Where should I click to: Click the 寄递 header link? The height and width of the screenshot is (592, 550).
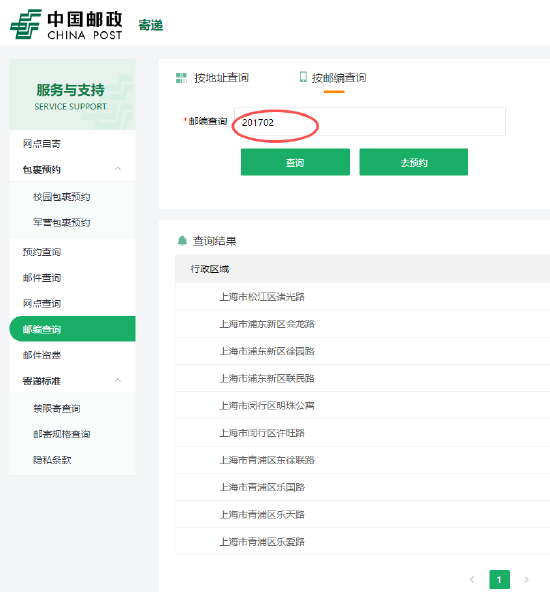[x=151, y=25]
